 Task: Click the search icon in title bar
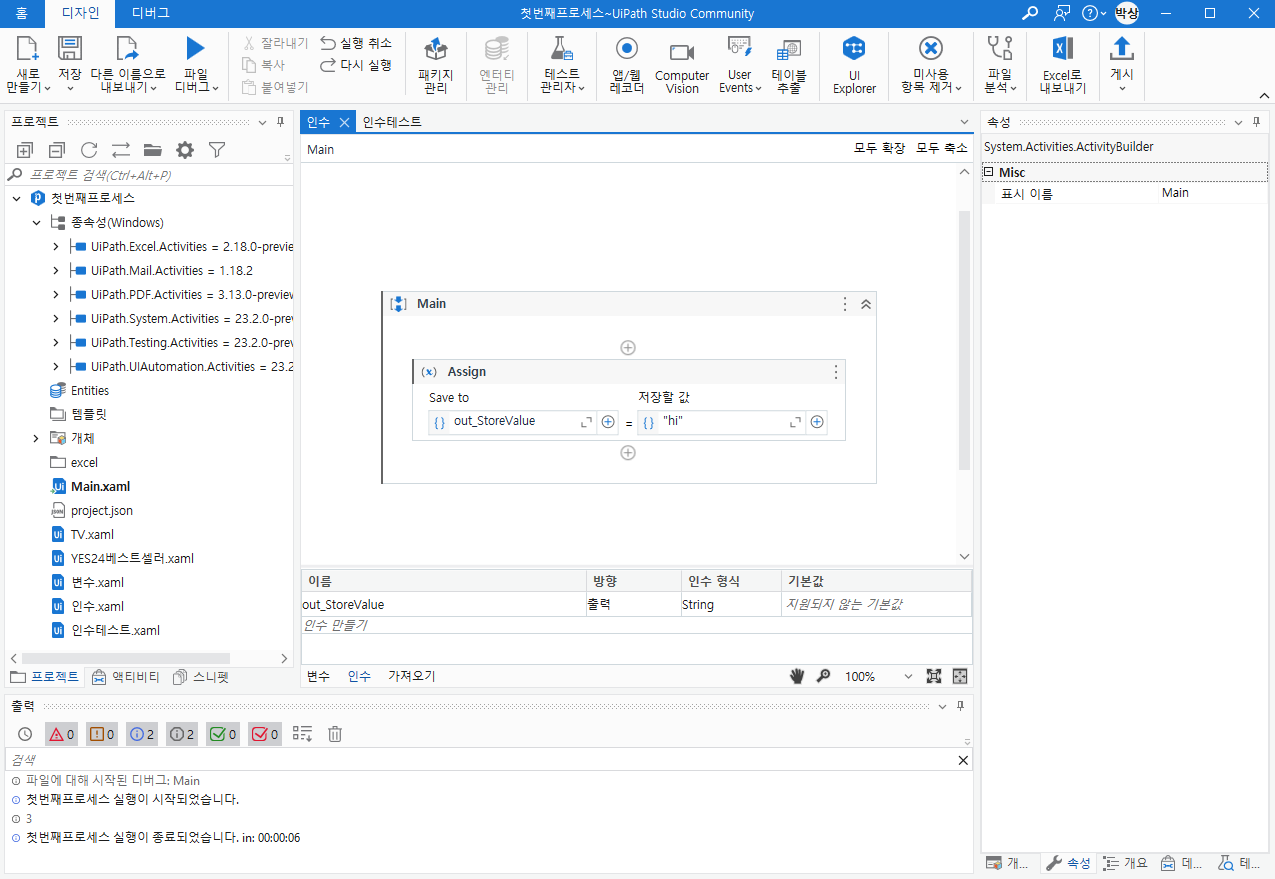1030,13
